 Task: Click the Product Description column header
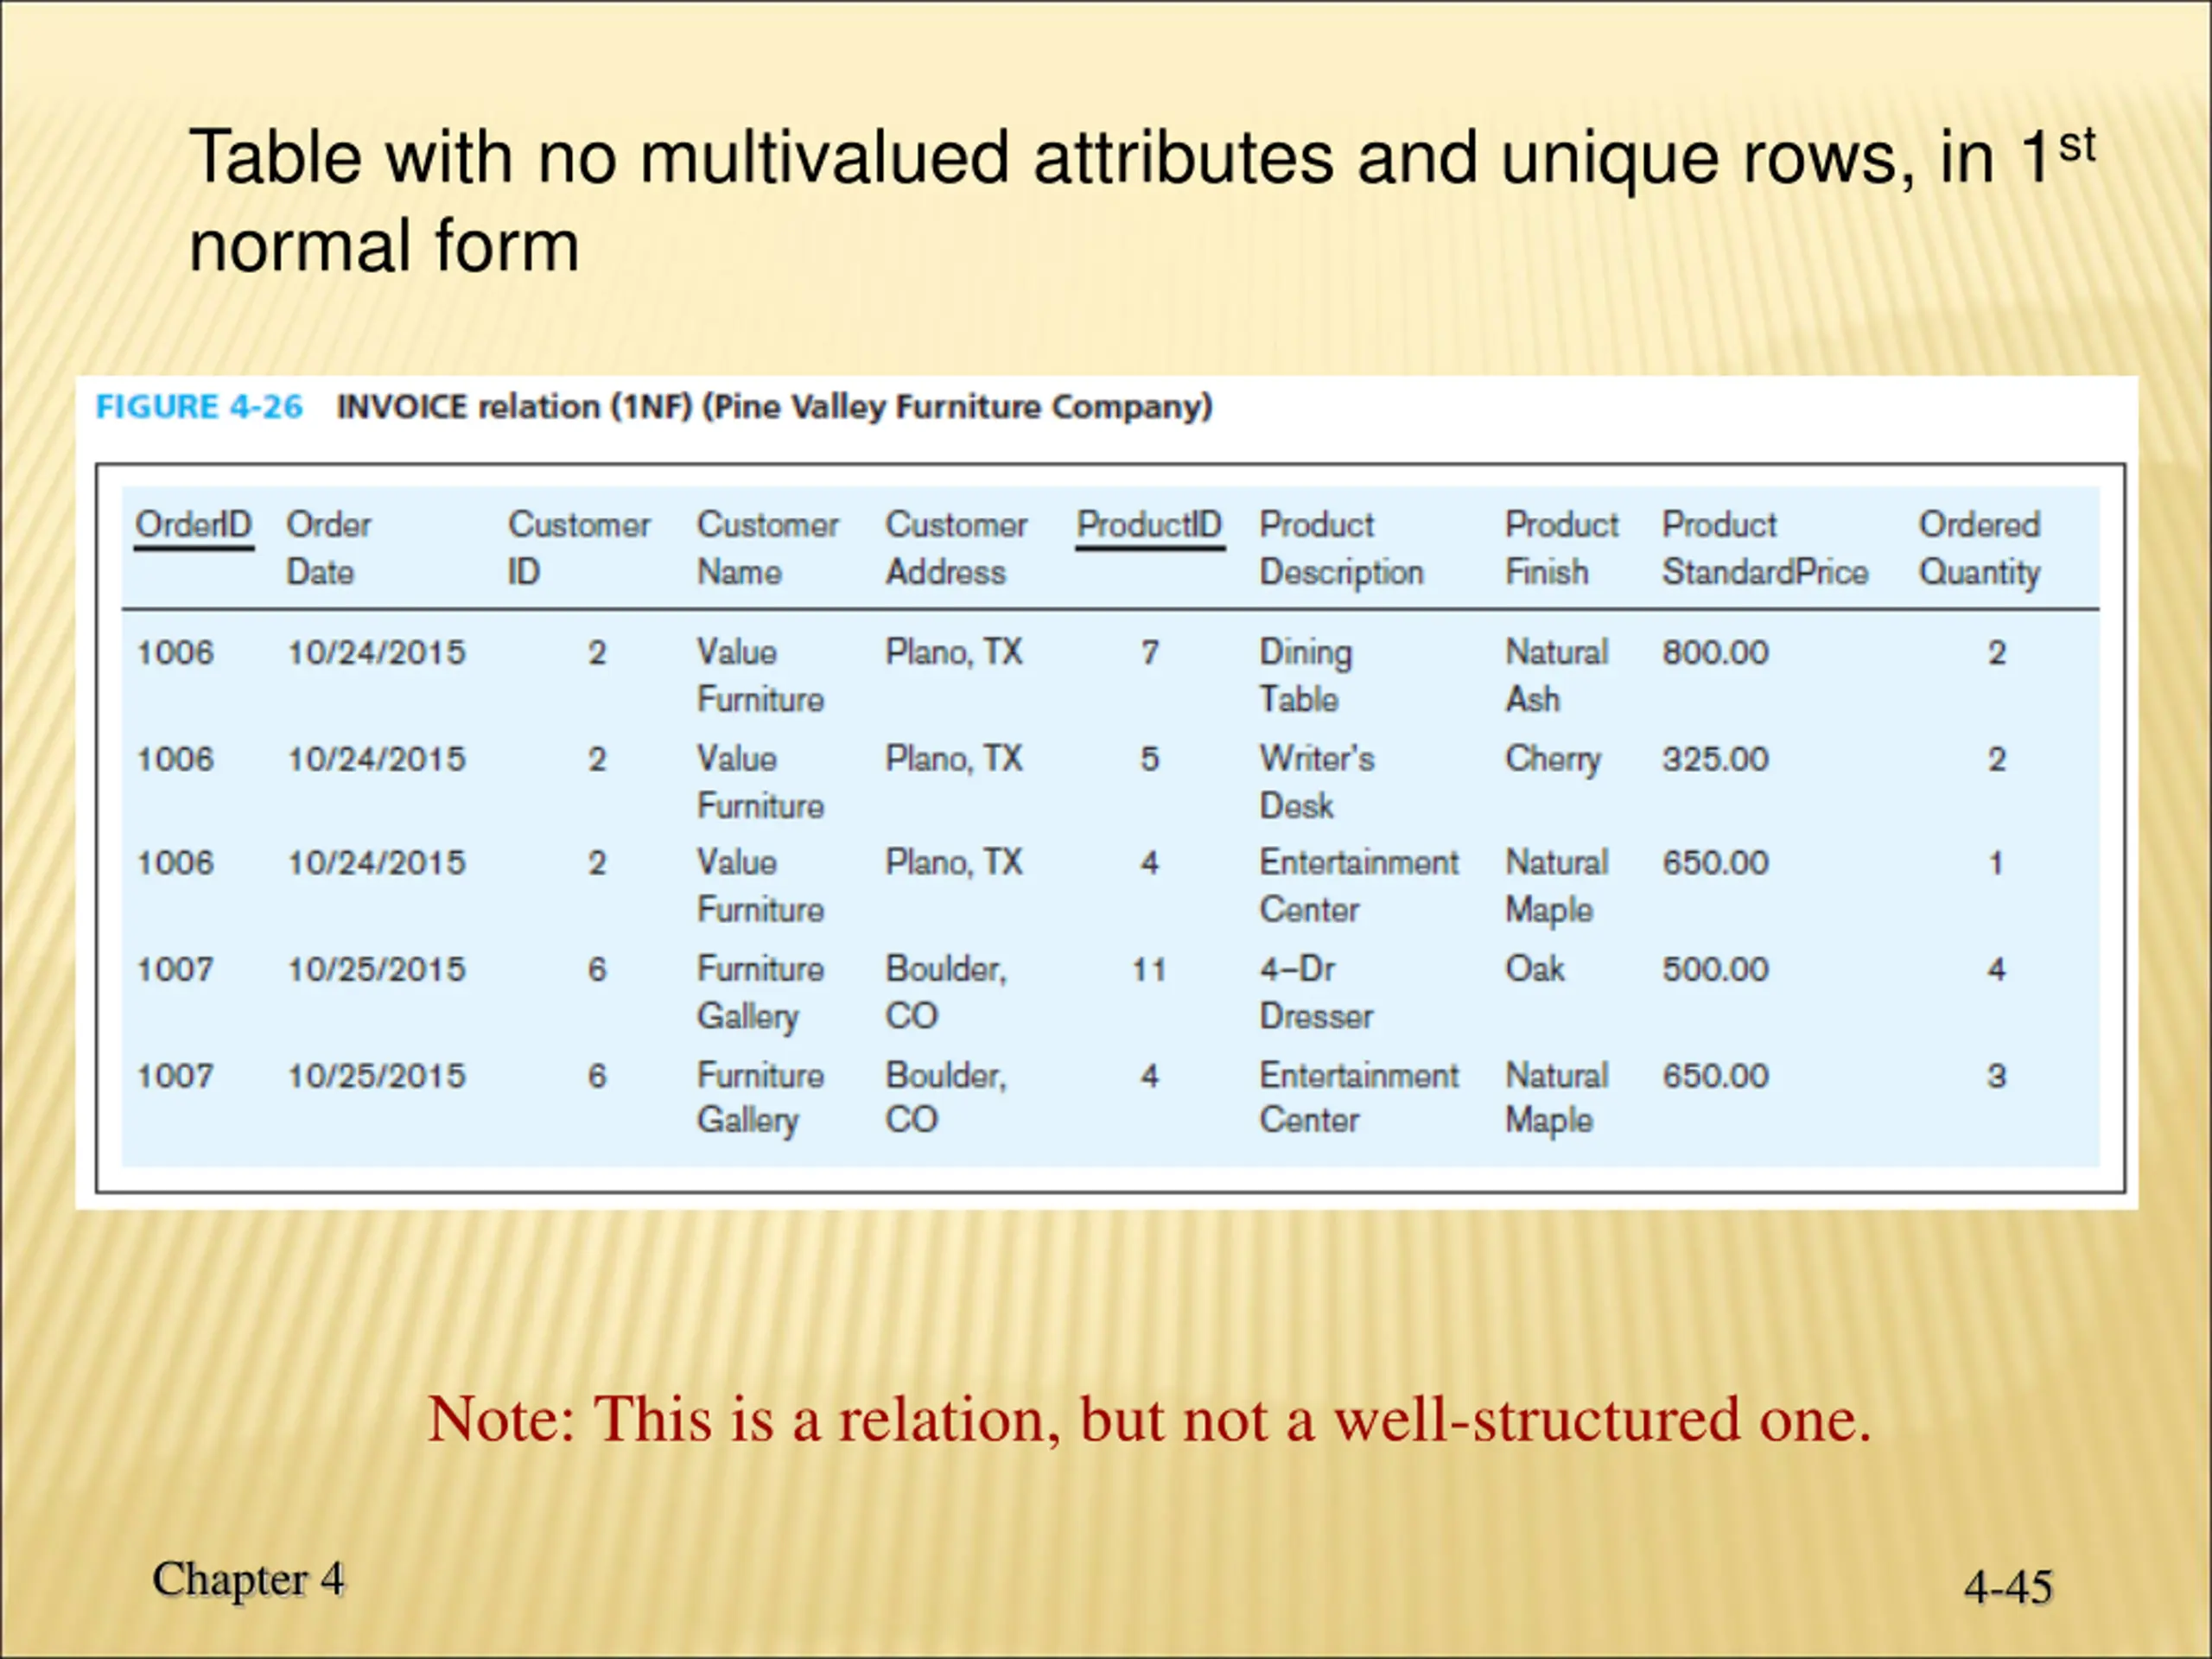point(1340,548)
